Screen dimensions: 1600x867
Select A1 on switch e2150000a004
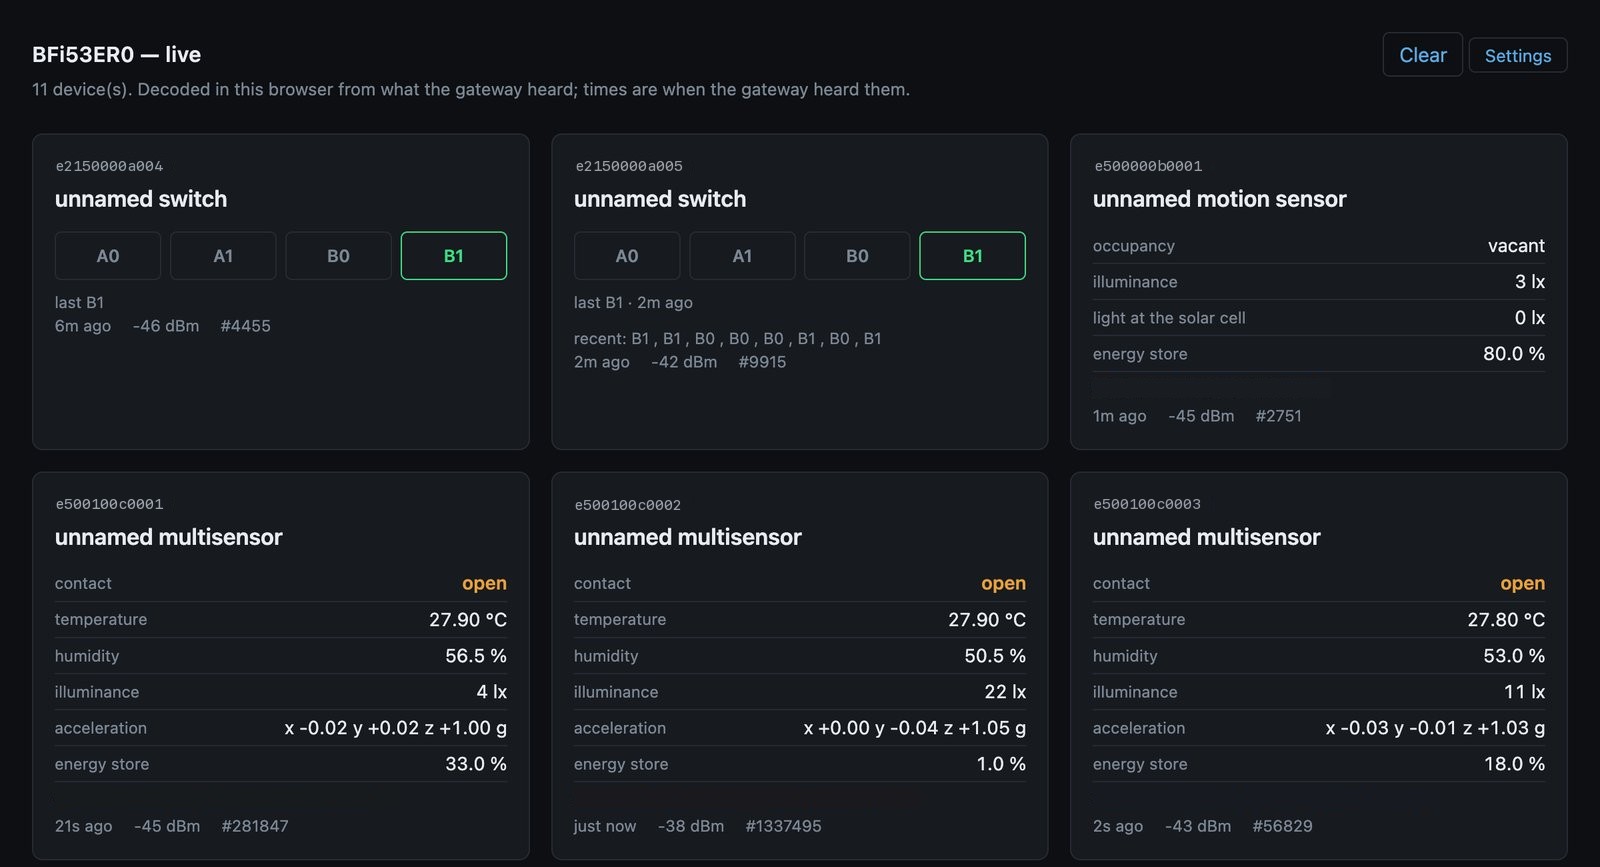(223, 256)
